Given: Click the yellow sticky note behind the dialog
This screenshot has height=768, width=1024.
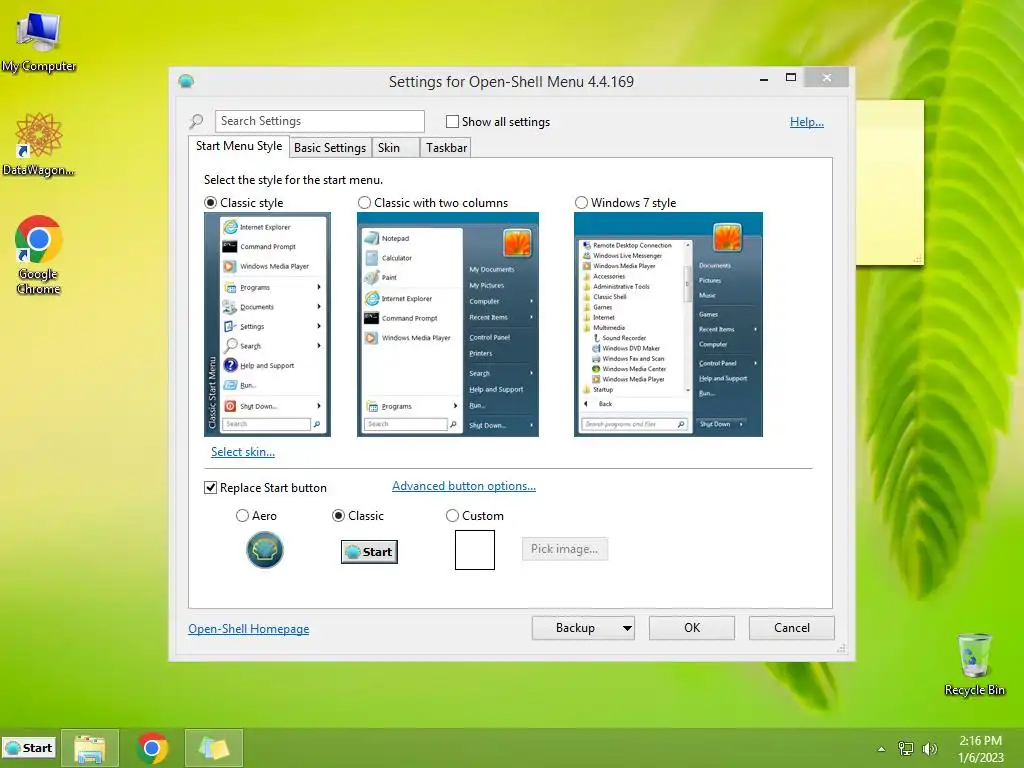Looking at the screenshot, I should coord(890,183).
